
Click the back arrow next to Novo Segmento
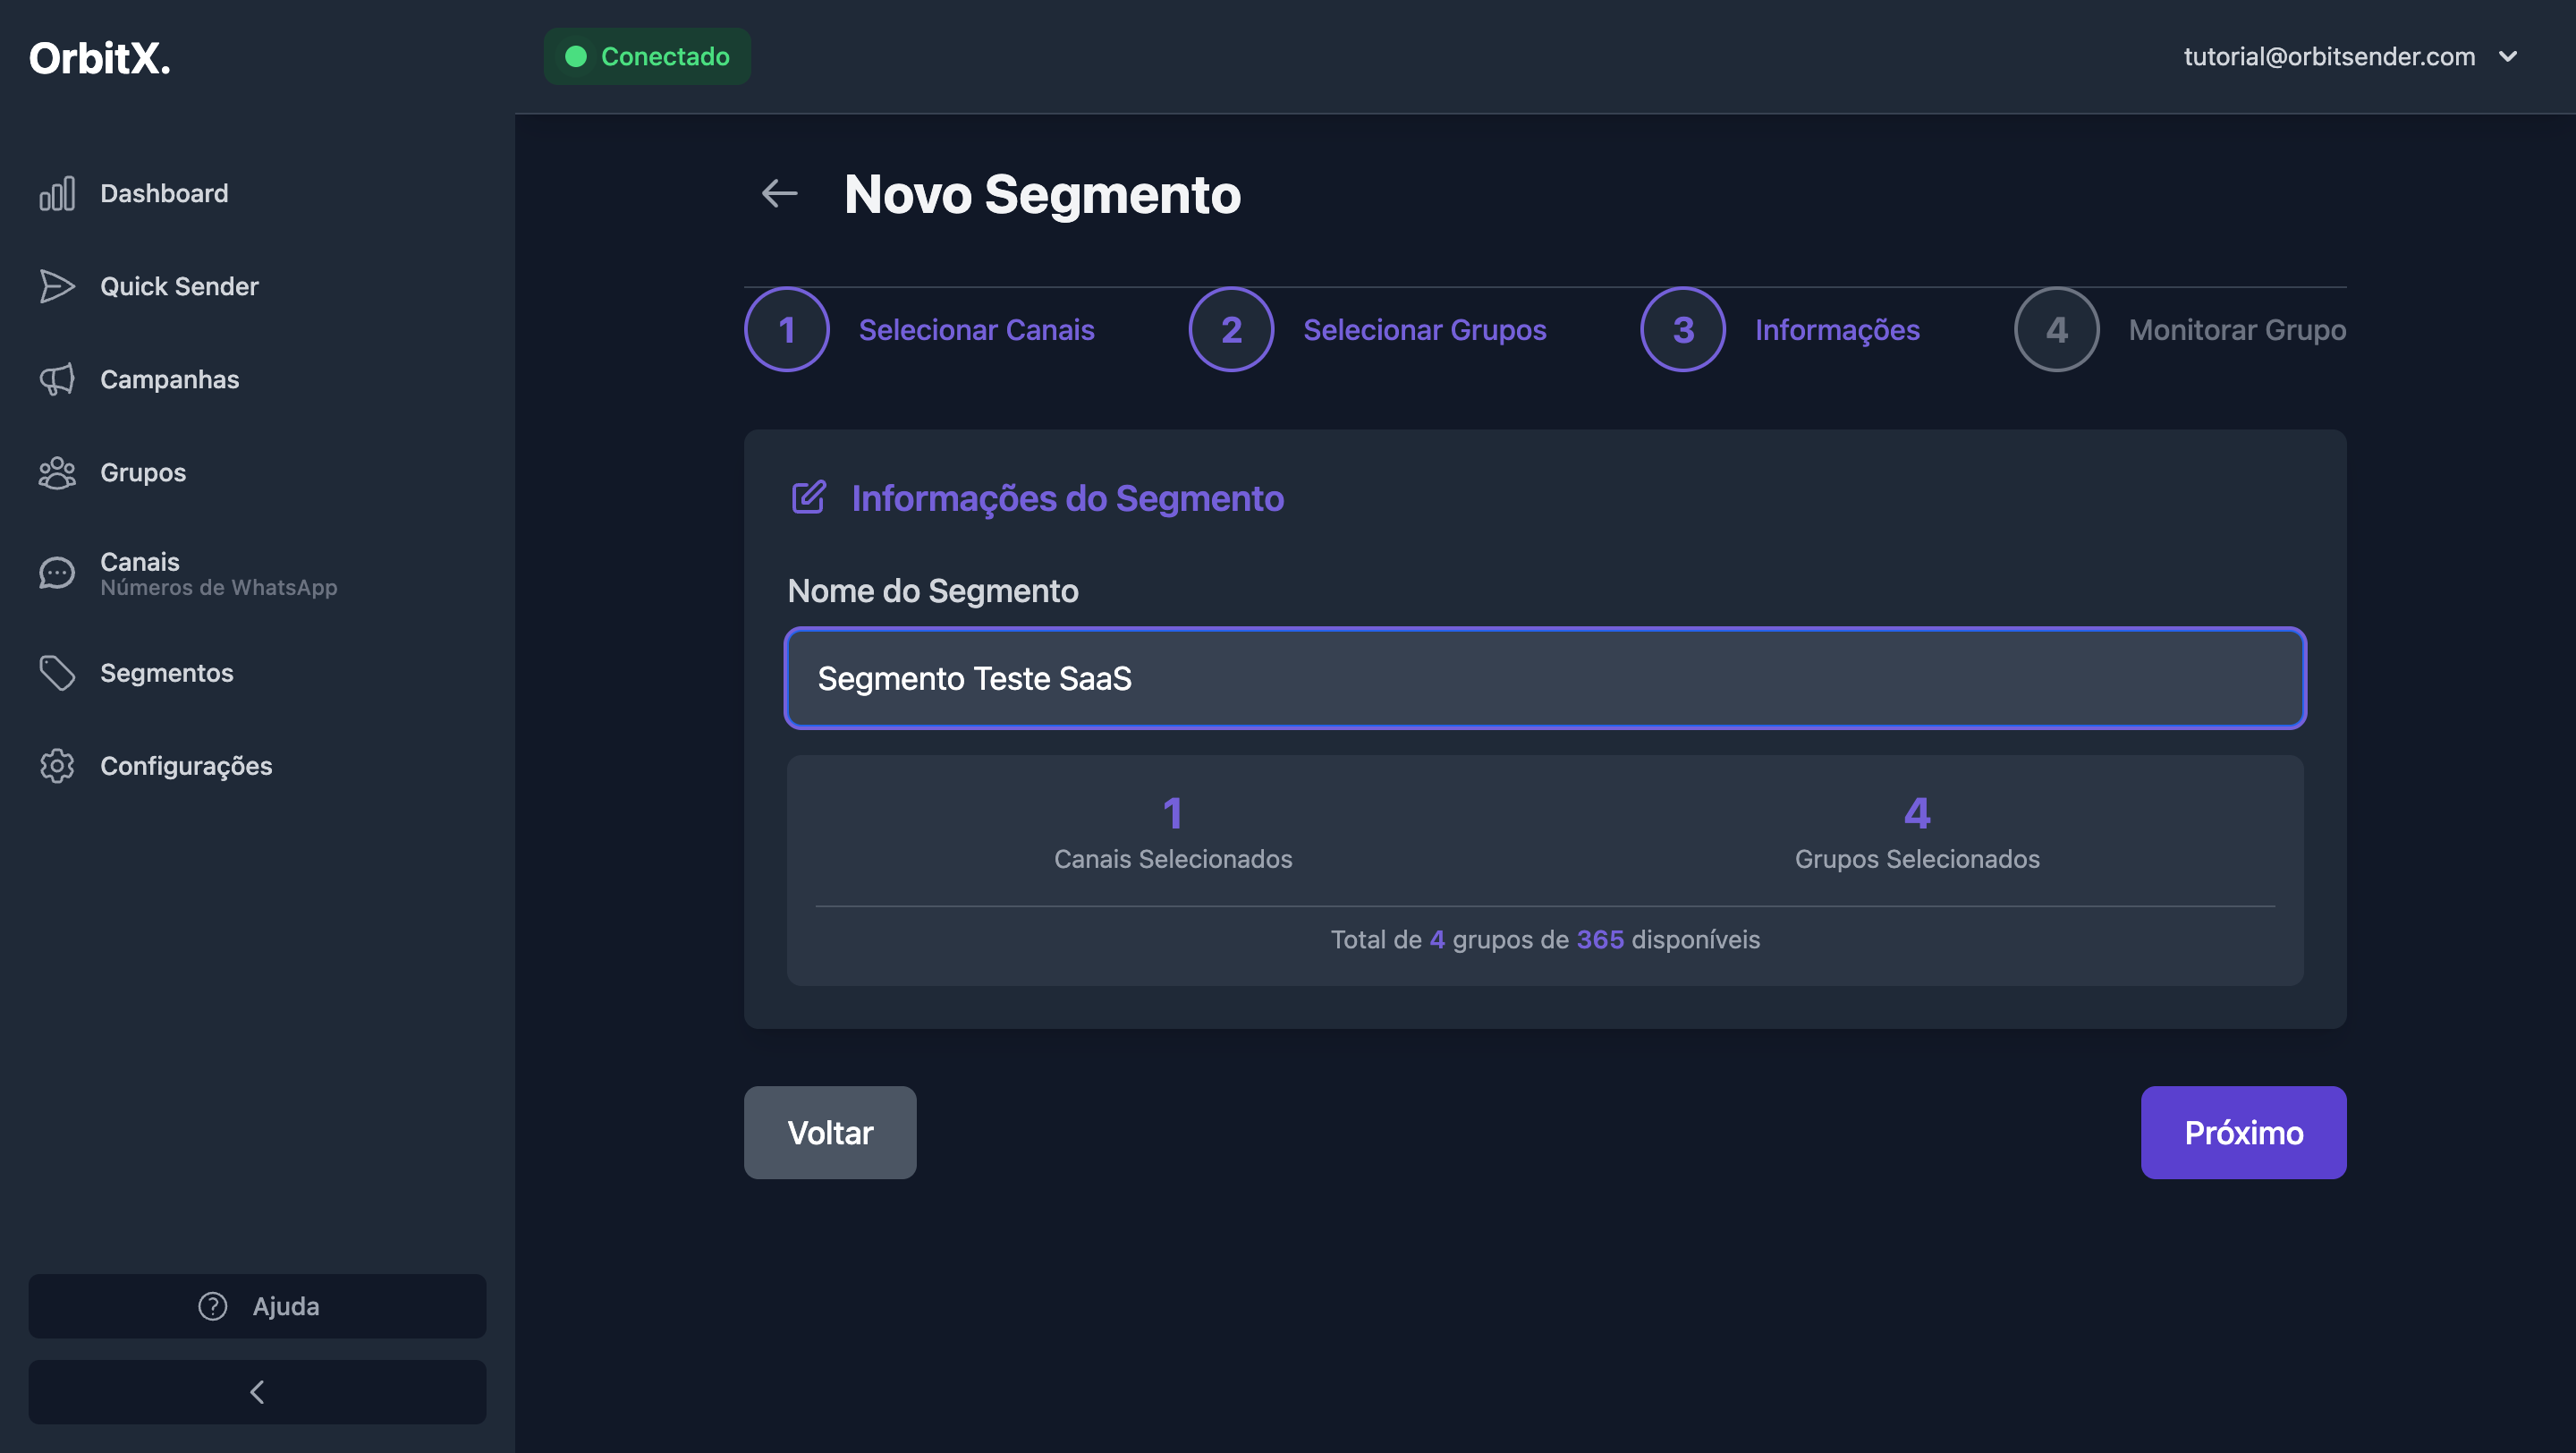[779, 193]
